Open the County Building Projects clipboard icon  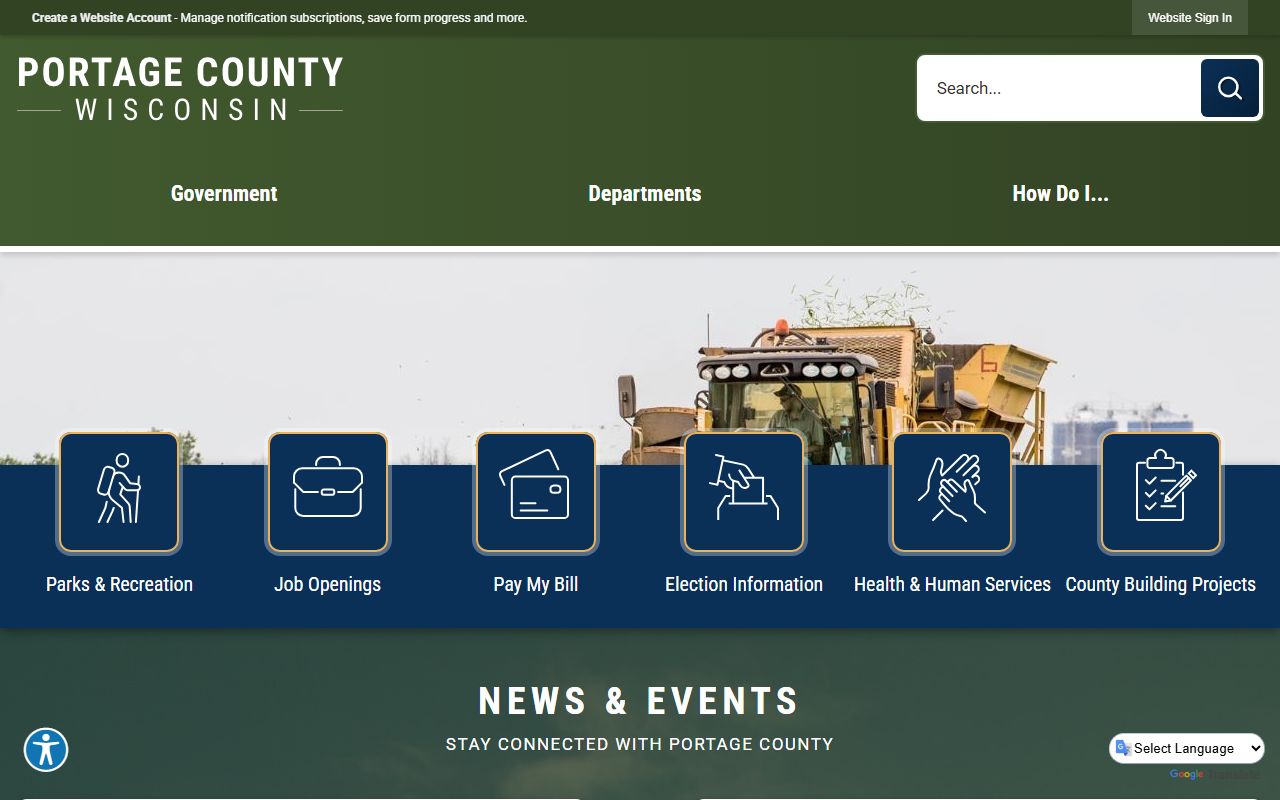(1160, 492)
